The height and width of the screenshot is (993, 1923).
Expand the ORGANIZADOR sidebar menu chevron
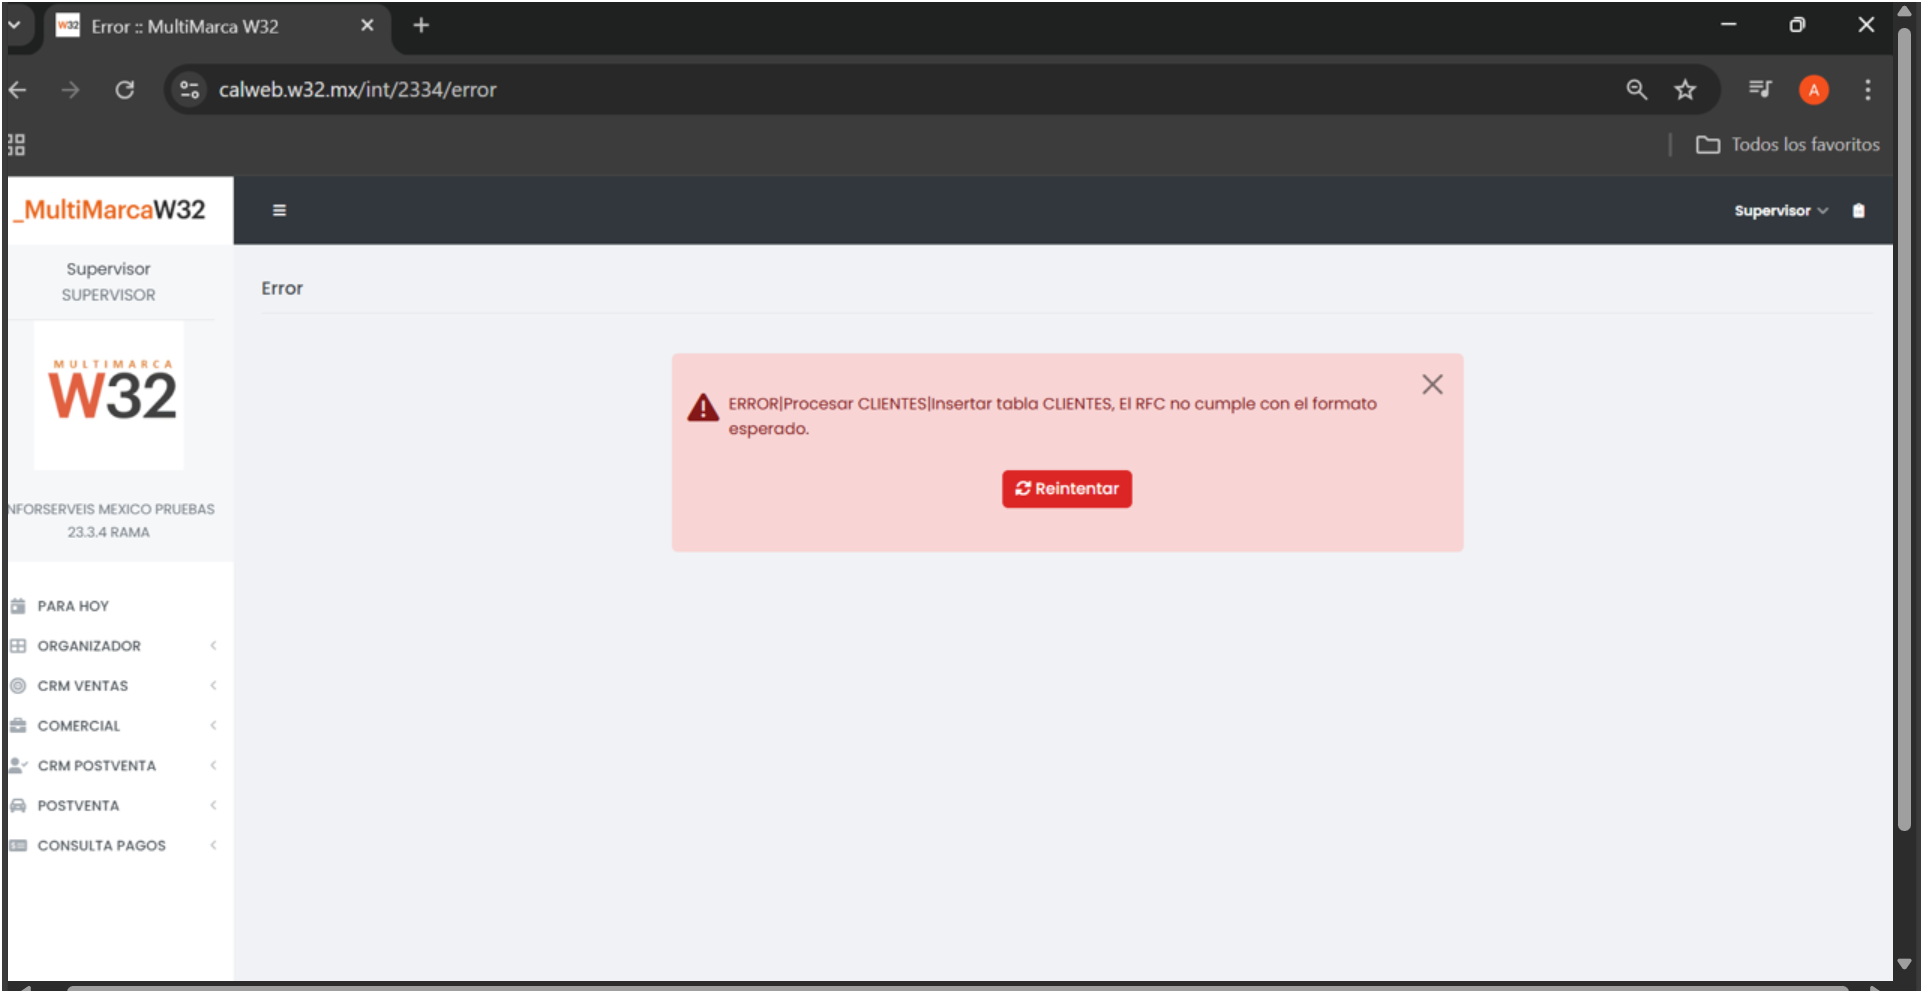tap(213, 646)
